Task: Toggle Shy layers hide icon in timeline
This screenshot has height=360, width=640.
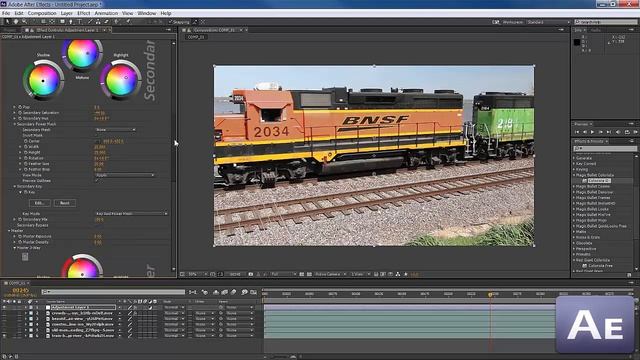Action: [216, 292]
